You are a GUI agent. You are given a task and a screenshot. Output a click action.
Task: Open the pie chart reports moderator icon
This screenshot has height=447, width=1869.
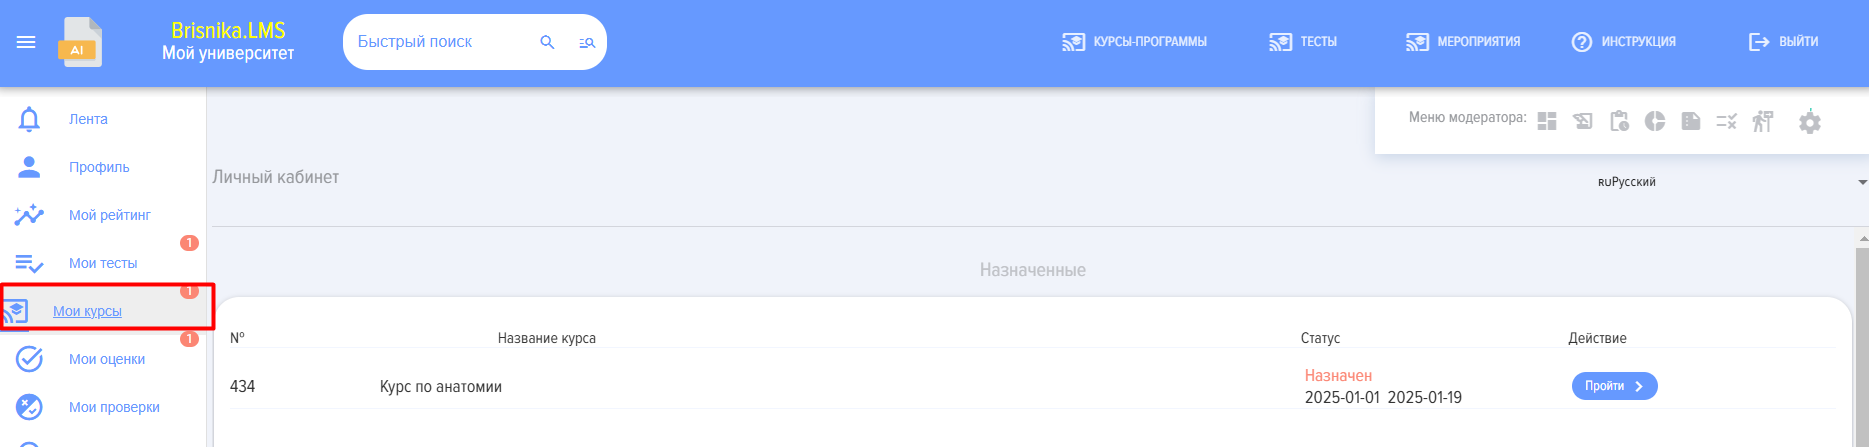tap(1655, 121)
